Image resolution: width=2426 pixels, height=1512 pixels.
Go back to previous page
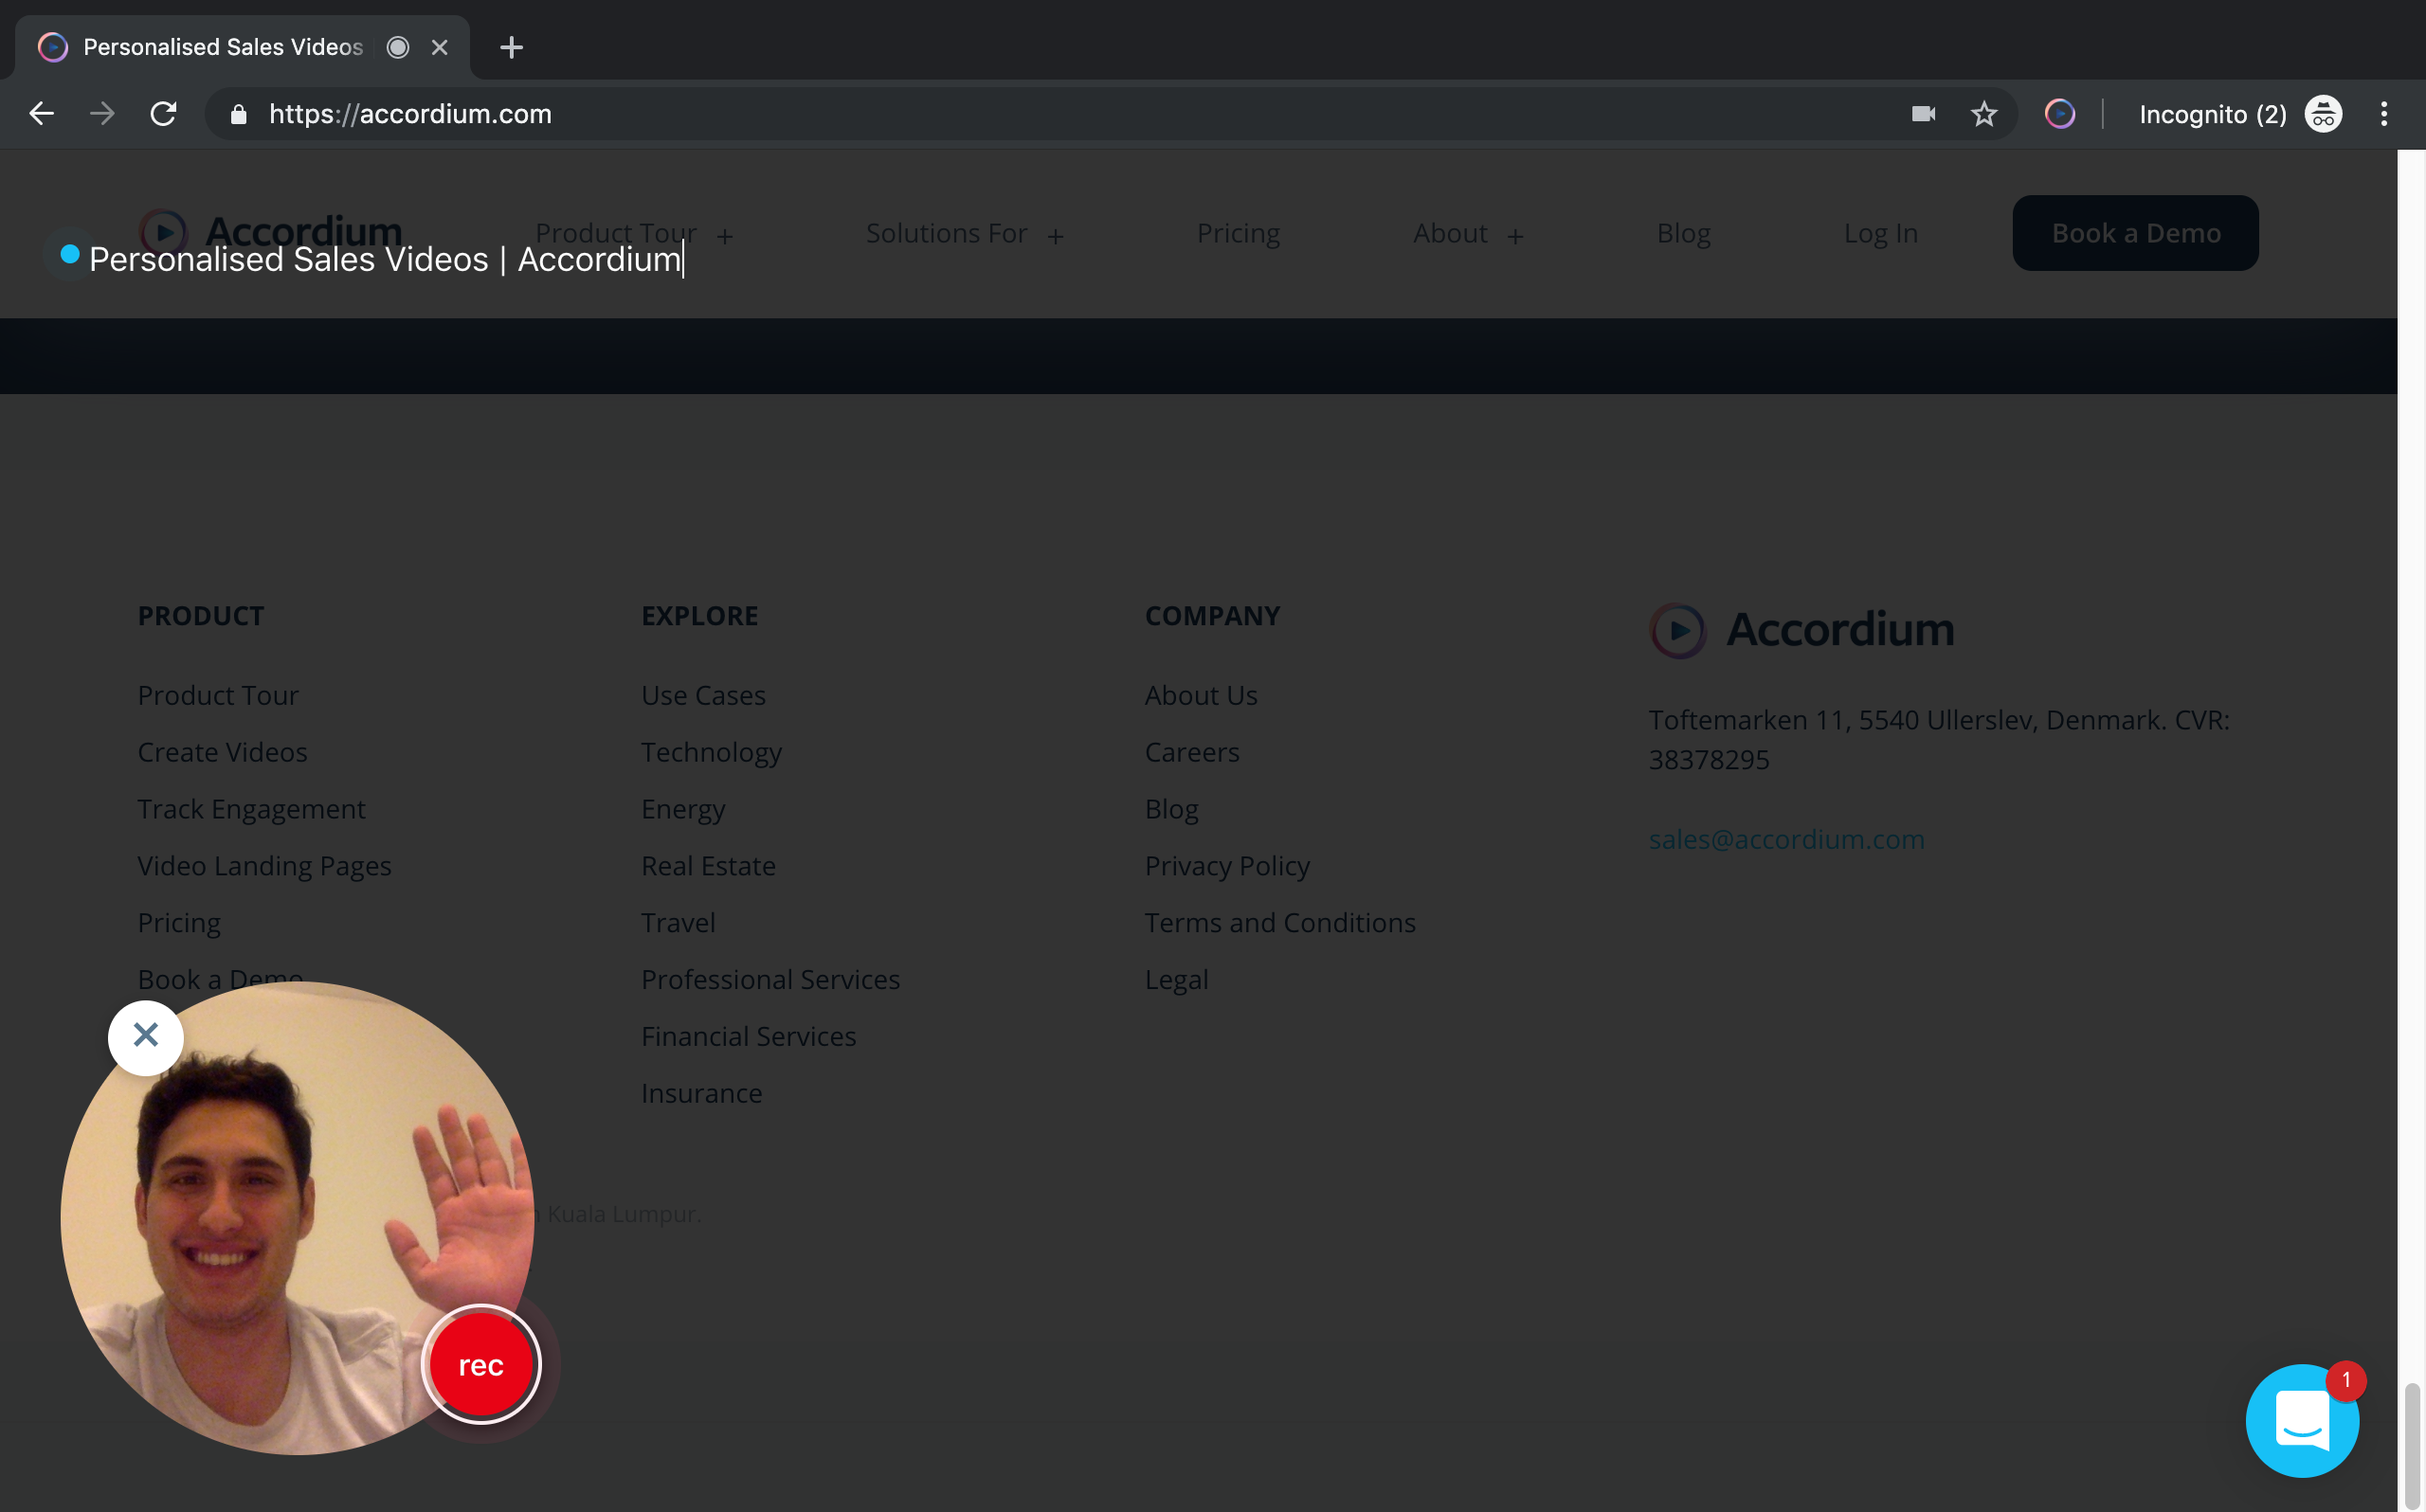point(42,114)
